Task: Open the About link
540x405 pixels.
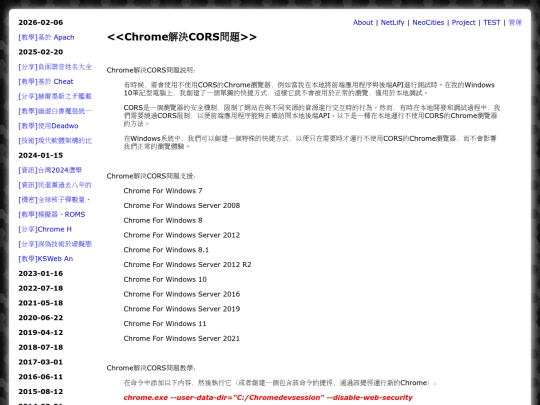Action: [x=363, y=22]
